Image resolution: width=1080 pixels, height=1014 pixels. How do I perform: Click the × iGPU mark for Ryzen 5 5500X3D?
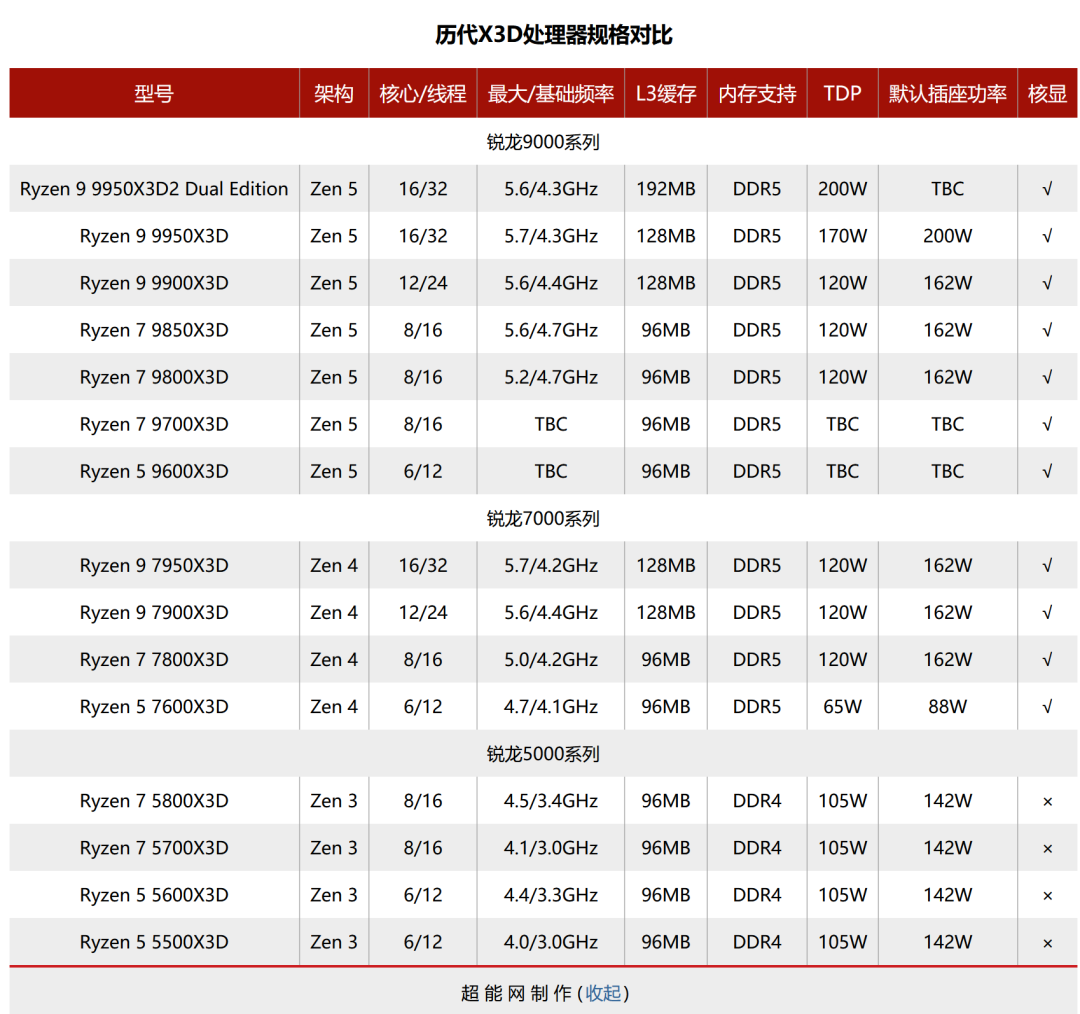click(x=1048, y=943)
